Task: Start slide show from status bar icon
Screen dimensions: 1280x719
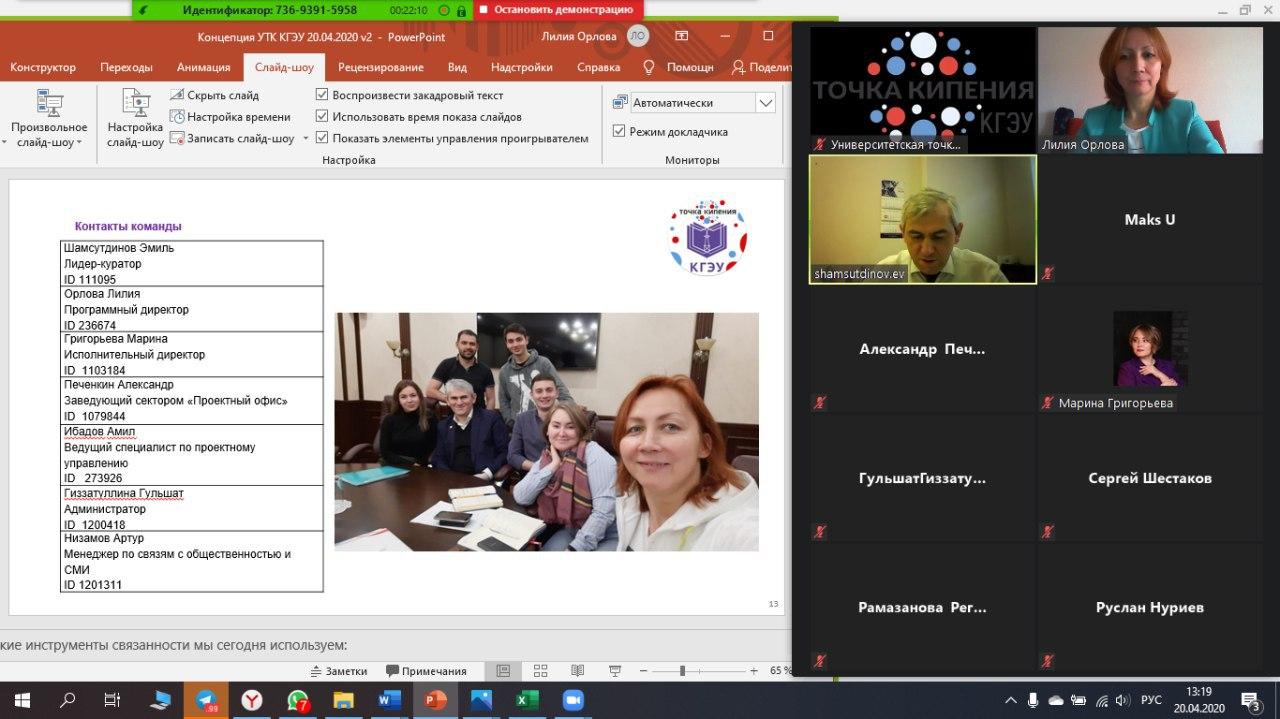Action: [615, 671]
